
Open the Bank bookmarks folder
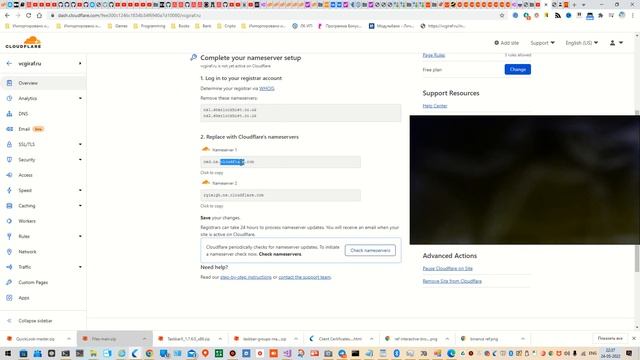203,26
